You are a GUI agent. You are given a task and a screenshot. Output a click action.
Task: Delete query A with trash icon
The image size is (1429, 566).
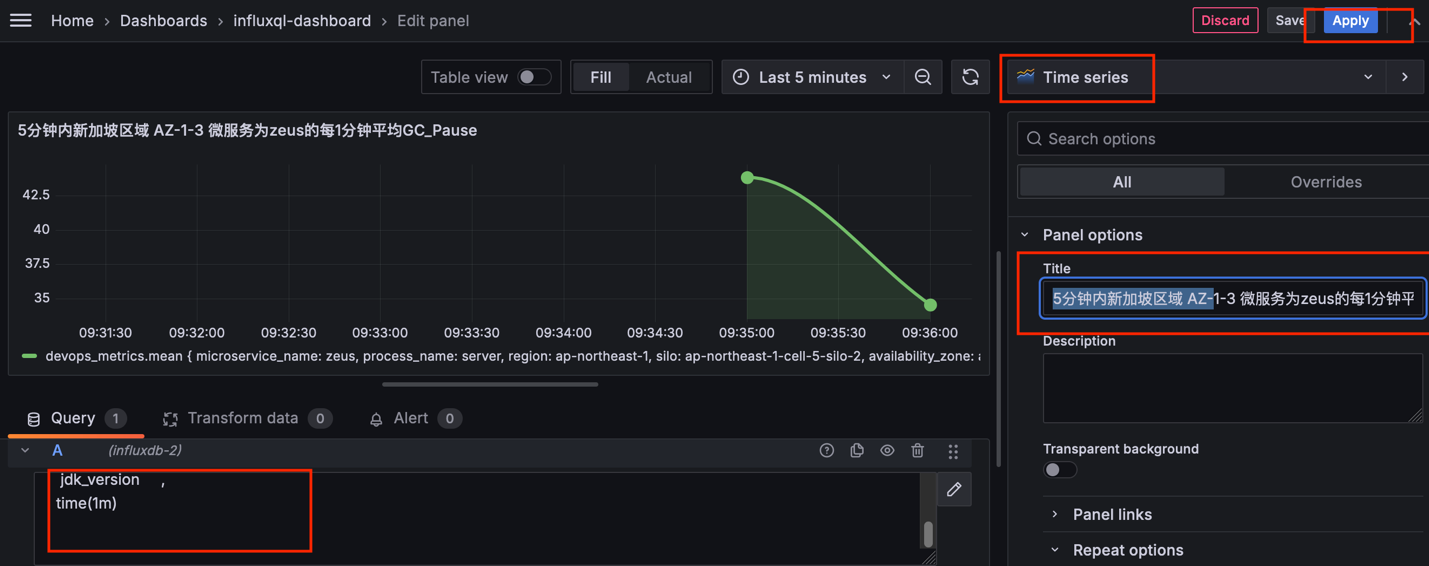coord(918,451)
